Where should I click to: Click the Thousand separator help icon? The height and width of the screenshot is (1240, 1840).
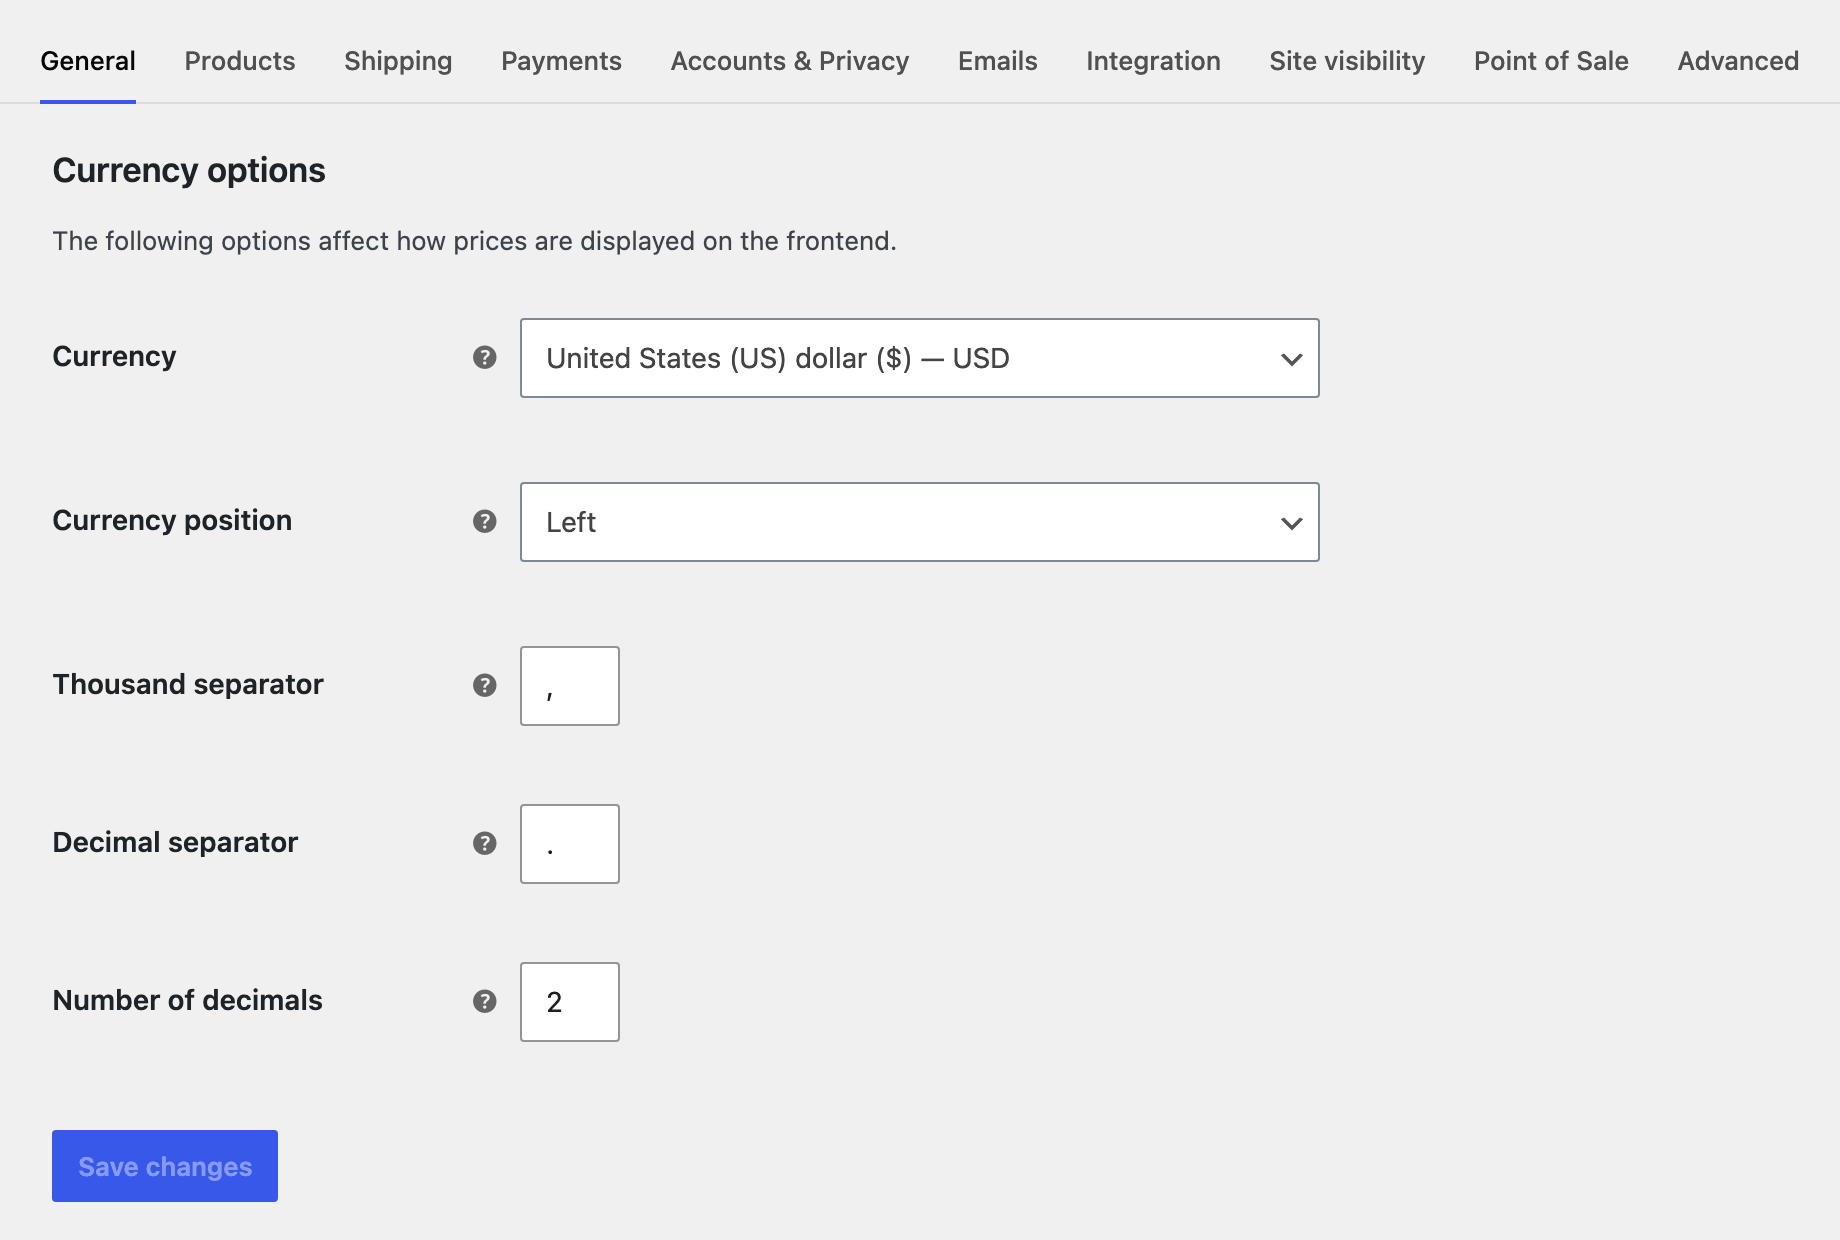click(x=485, y=685)
